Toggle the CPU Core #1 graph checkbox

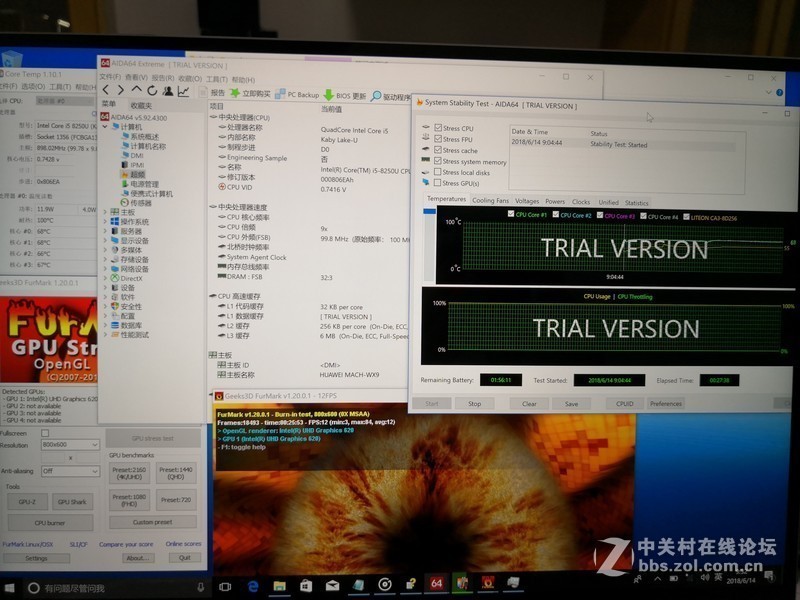pyautogui.click(x=511, y=214)
